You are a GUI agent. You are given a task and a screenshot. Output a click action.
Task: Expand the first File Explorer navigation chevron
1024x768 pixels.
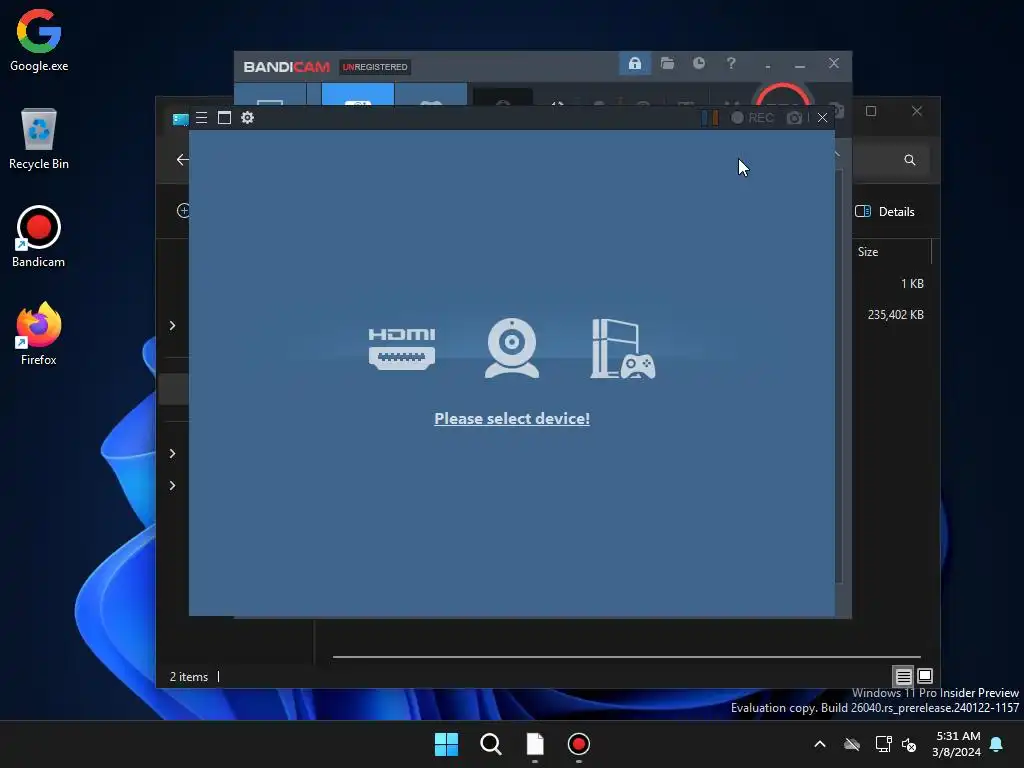click(x=172, y=325)
